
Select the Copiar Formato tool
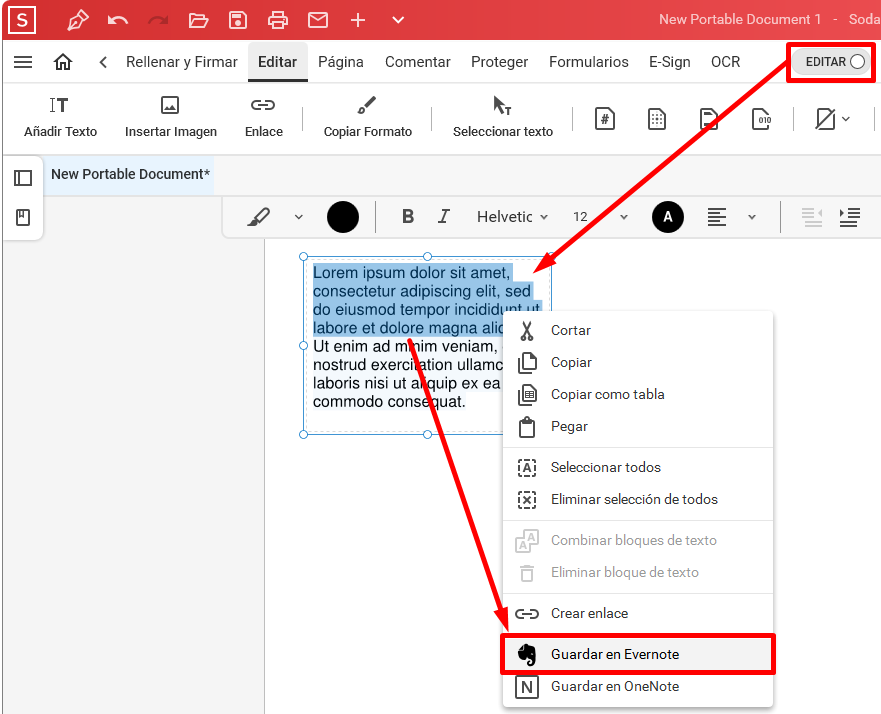367,117
